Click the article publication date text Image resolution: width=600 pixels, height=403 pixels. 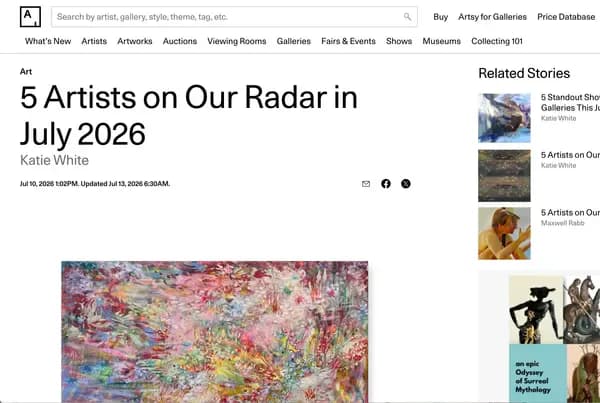point(95,184)
